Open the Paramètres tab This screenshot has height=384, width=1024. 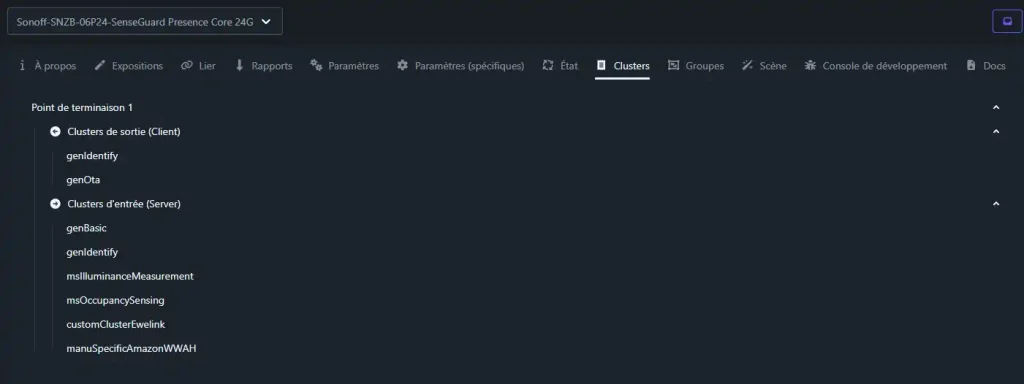tap(345, 65)
